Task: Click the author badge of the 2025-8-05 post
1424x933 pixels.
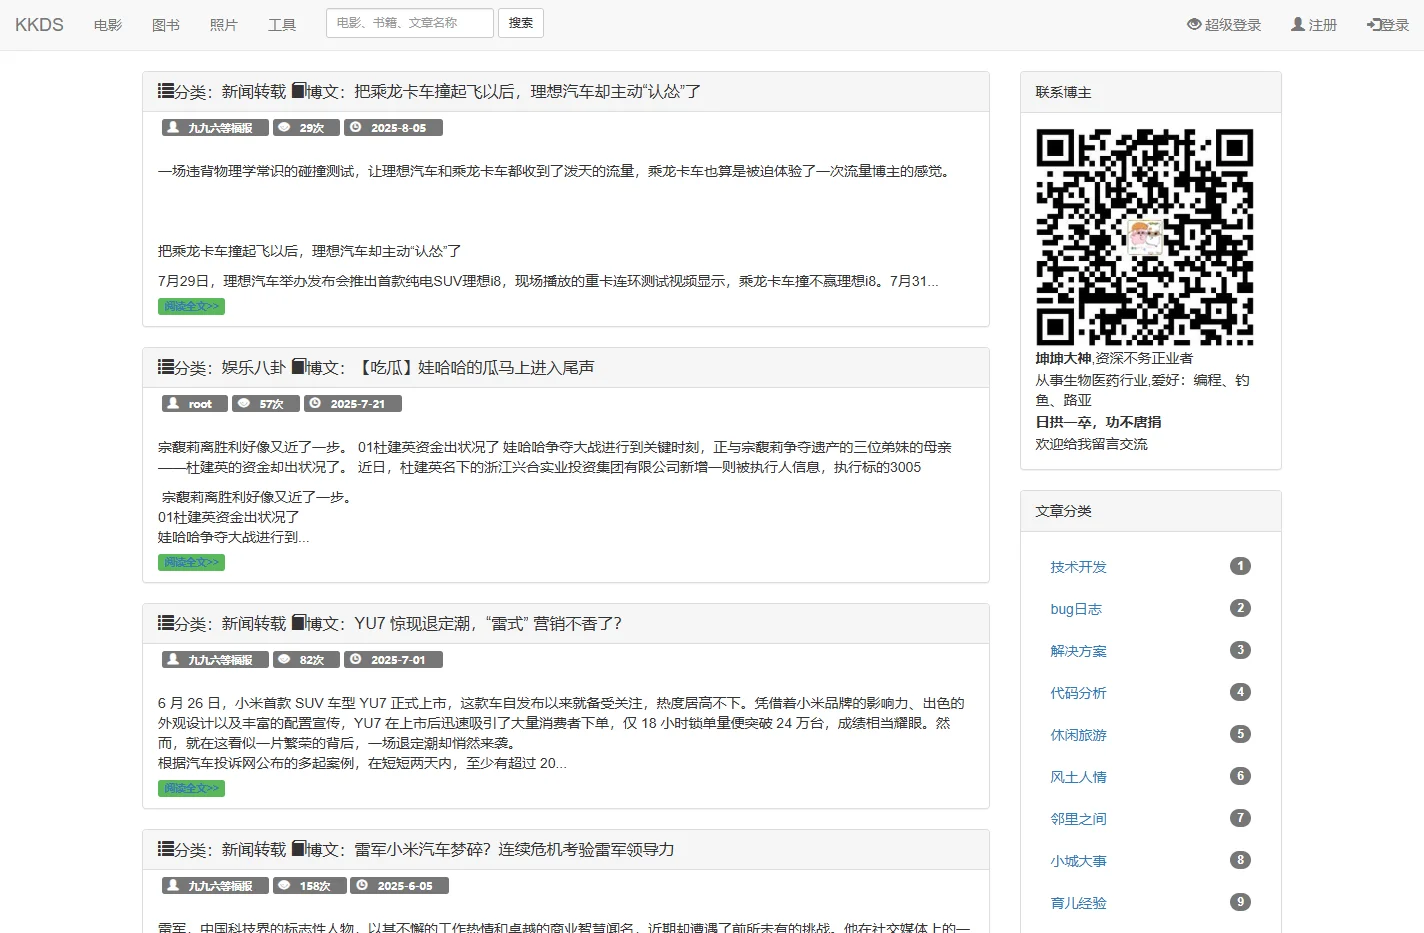Action: pos(215,128)
